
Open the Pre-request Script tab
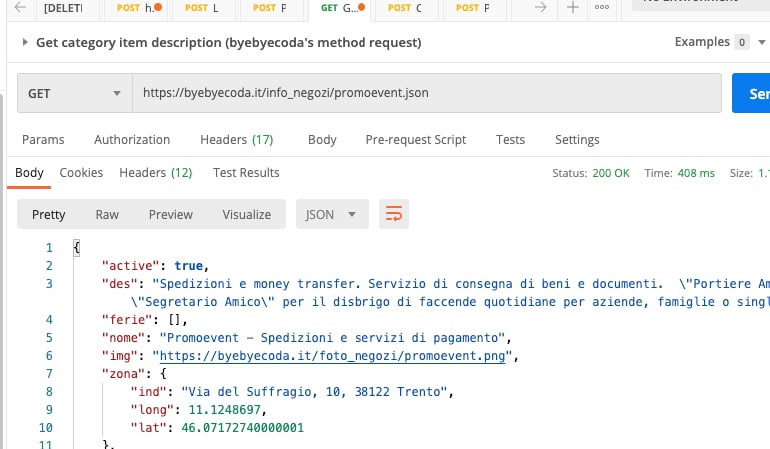pyautogui.click(x=415, y=140)
